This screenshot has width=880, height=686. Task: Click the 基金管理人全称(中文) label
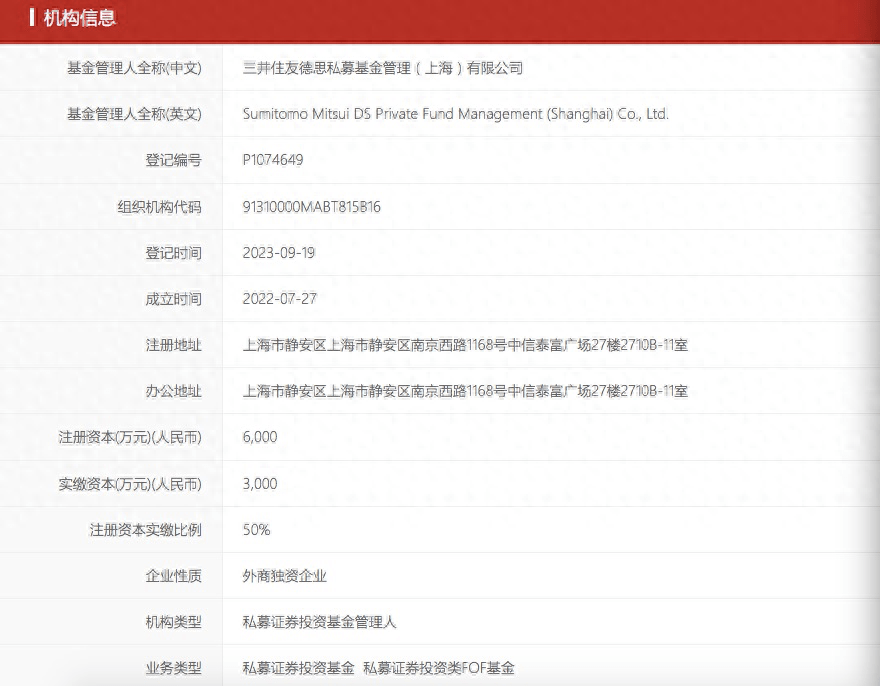click(134, 68)
